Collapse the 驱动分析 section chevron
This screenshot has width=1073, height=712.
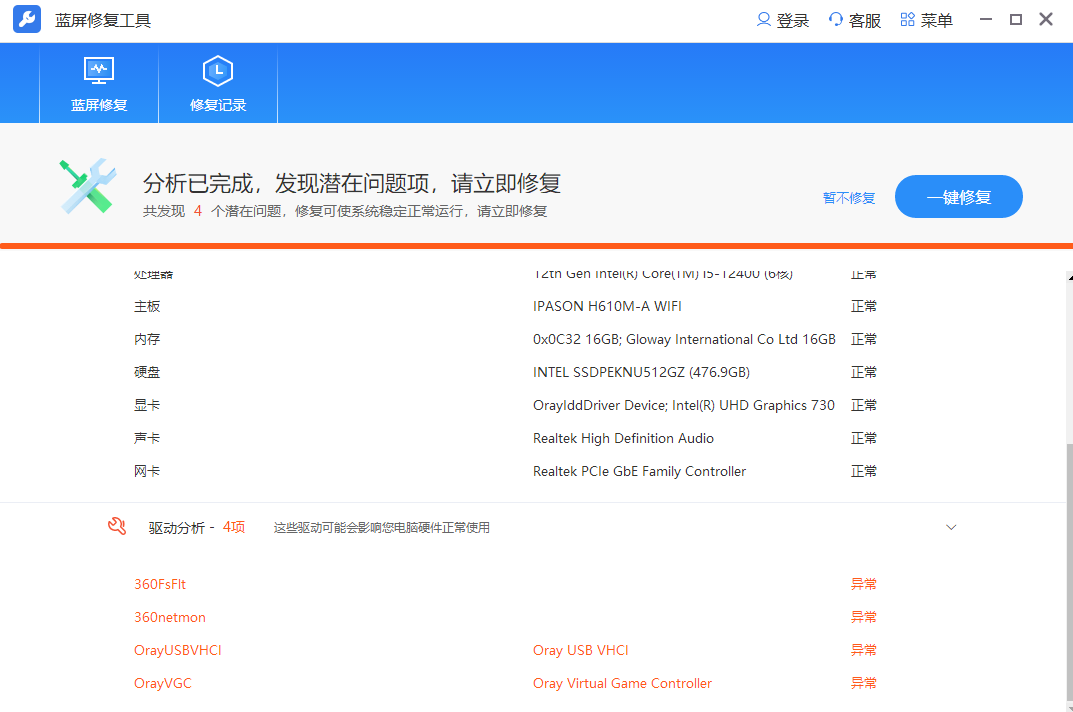pos(951,527)
